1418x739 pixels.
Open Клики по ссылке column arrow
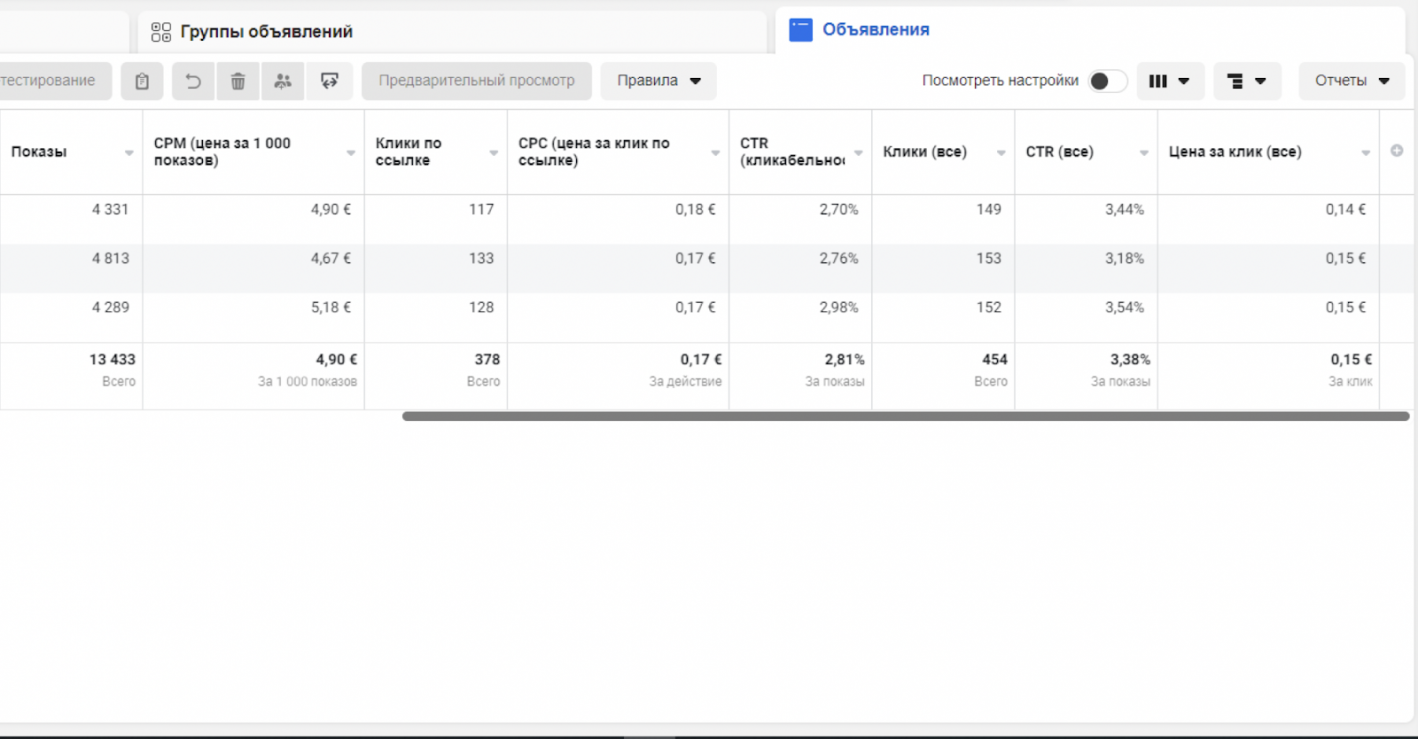(494, 153)
